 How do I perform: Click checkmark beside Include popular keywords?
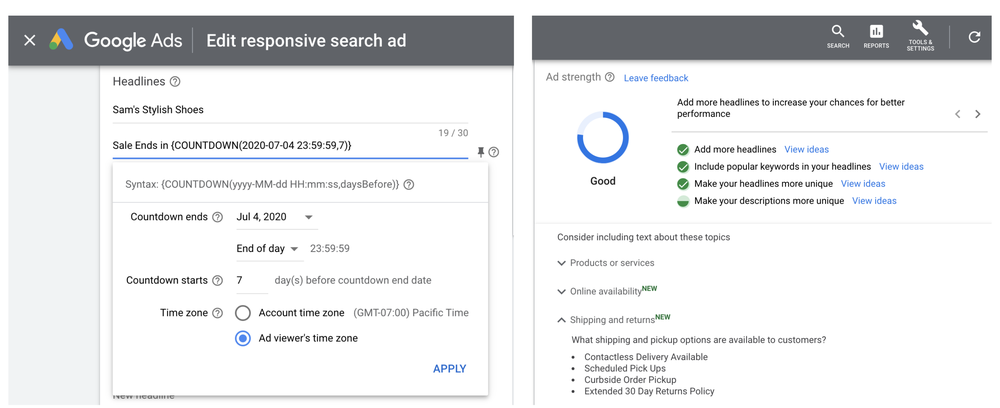pyautogui.click(x=683, y=167)
